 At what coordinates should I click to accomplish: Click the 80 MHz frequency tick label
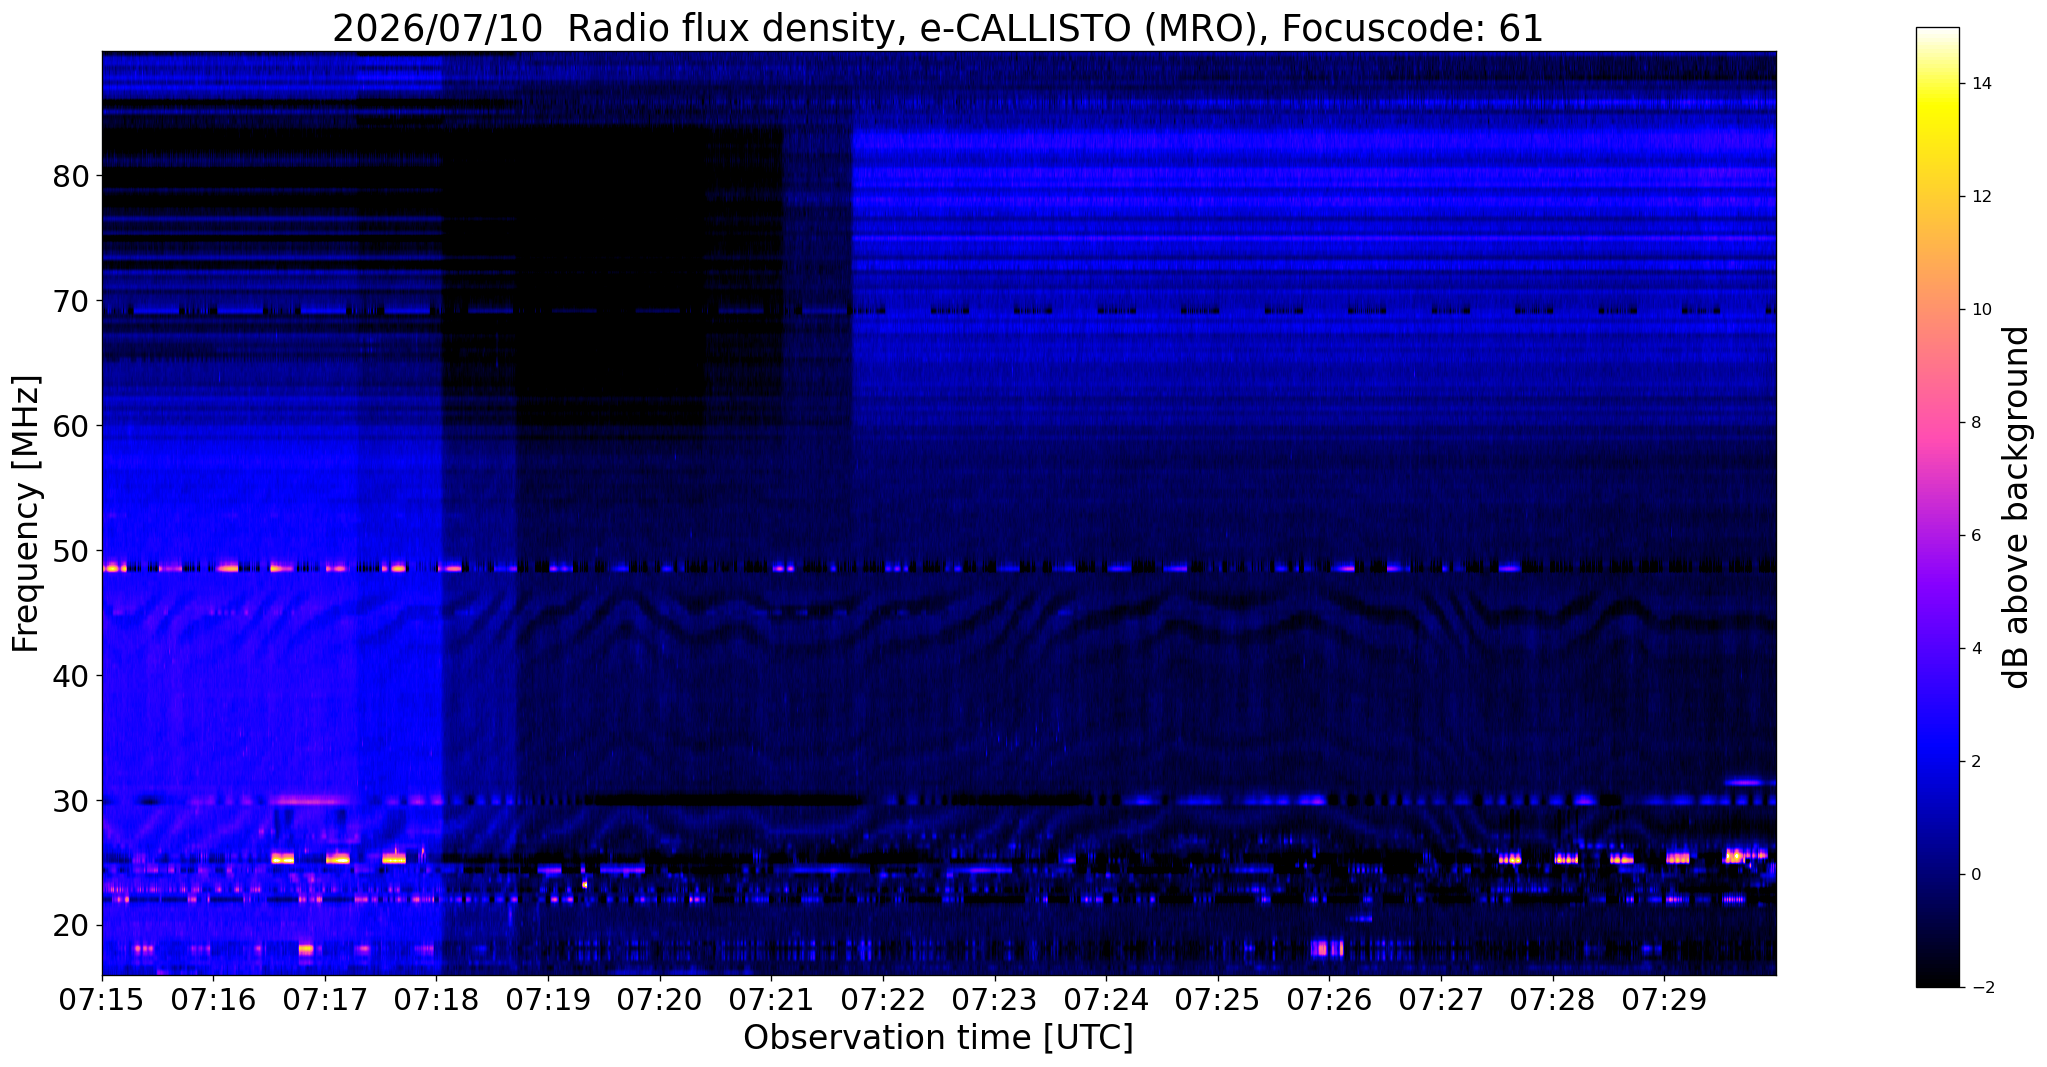(71, 177)
